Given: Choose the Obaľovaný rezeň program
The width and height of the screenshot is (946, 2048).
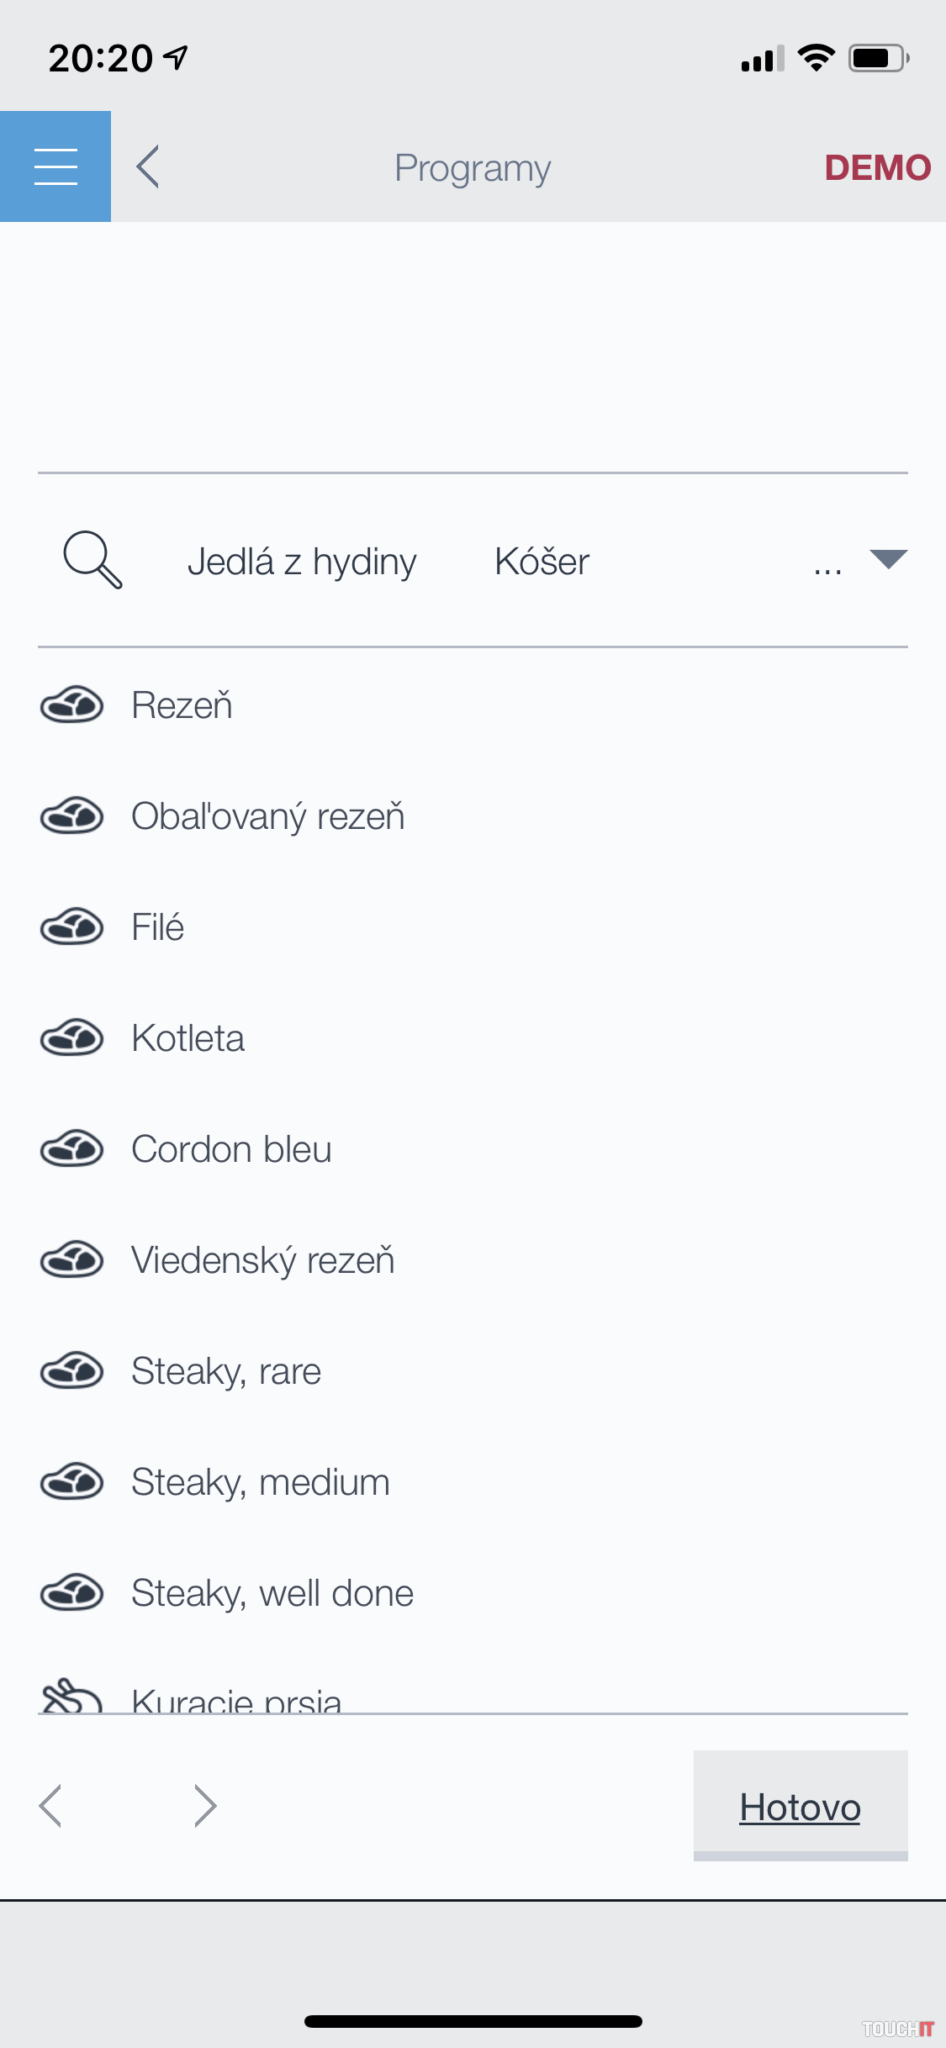Looking at the screenshot, I should pyautogui.click(x=268, y=817).
